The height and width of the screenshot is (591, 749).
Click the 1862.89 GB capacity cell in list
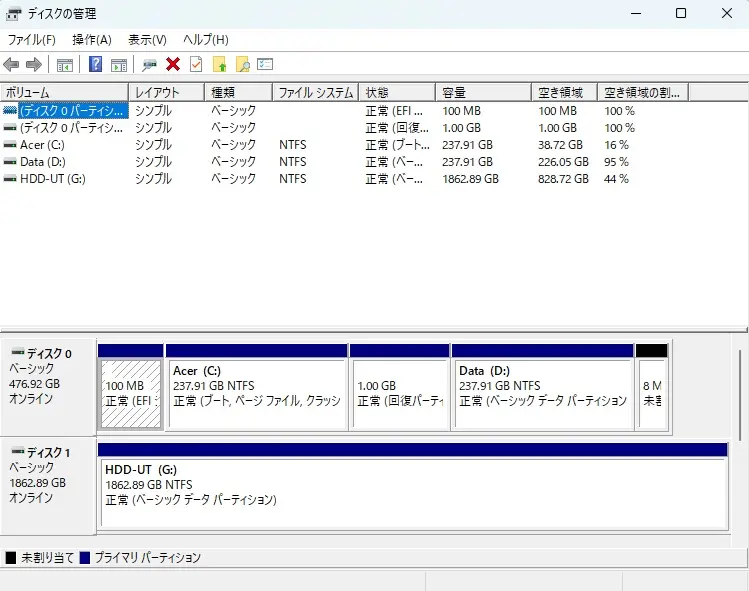click(471, 179)
